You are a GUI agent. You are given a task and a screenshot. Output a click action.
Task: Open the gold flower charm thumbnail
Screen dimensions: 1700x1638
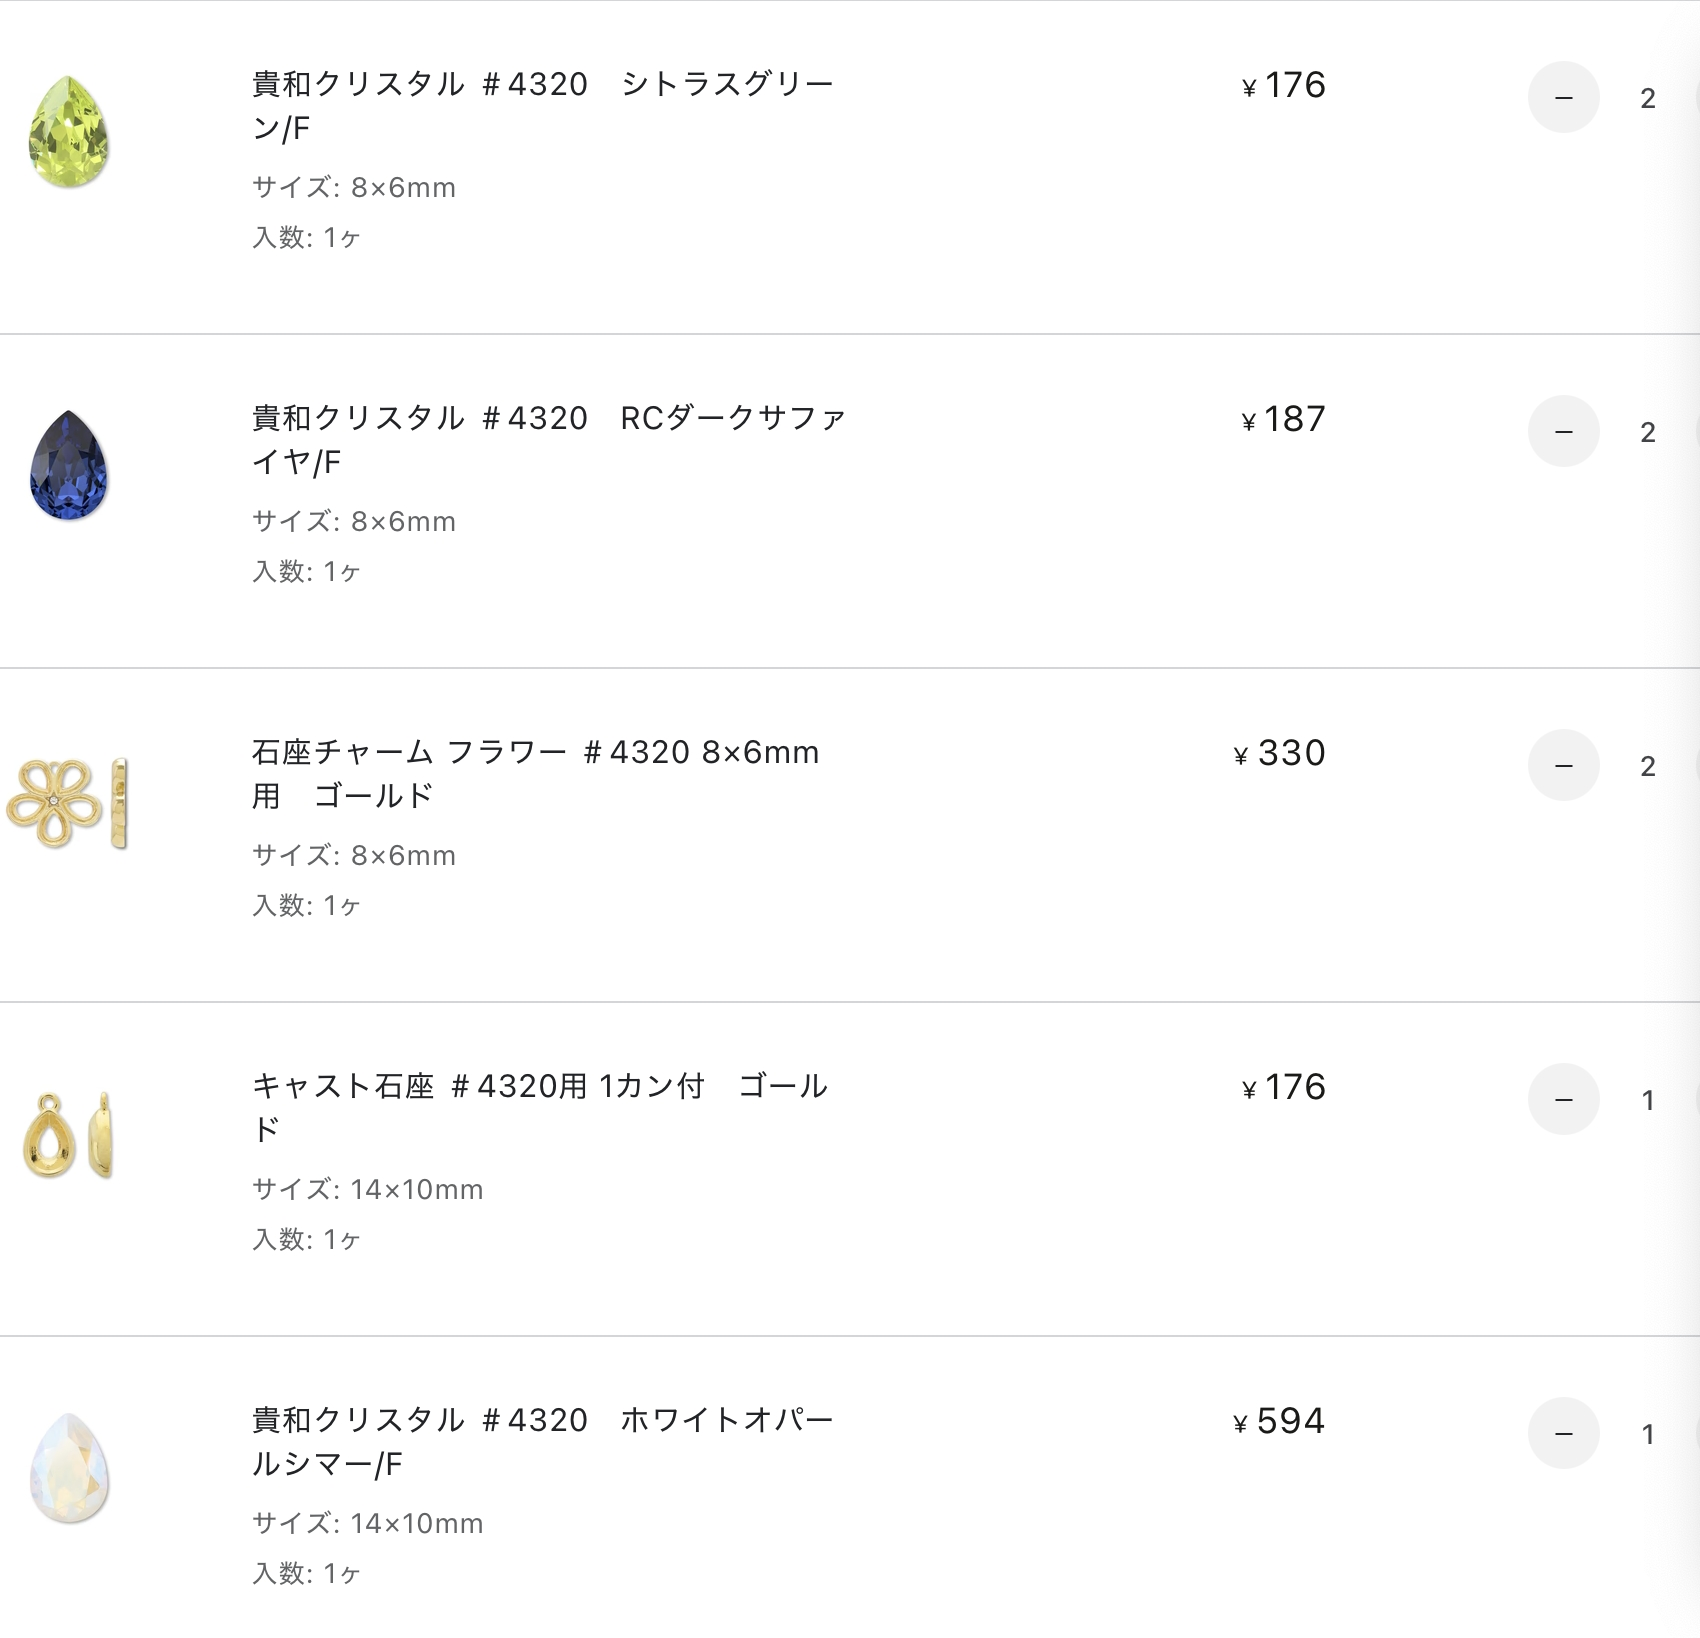coord(67,803)
